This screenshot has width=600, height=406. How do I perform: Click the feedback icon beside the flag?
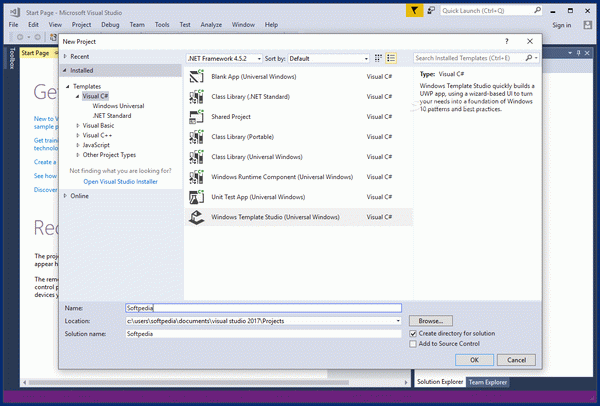click(x=431, y=11)
